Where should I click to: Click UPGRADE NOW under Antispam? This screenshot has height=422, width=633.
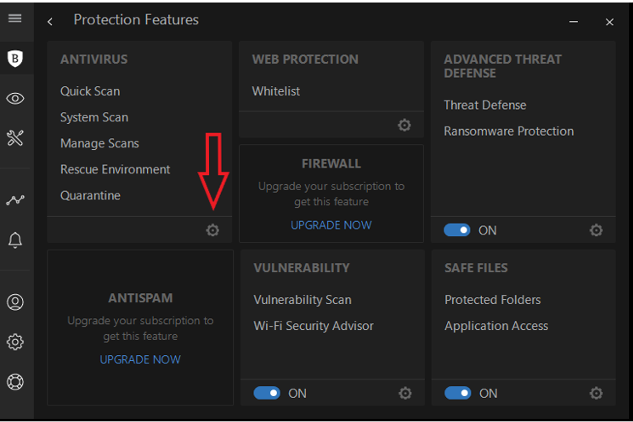point(140,359)
